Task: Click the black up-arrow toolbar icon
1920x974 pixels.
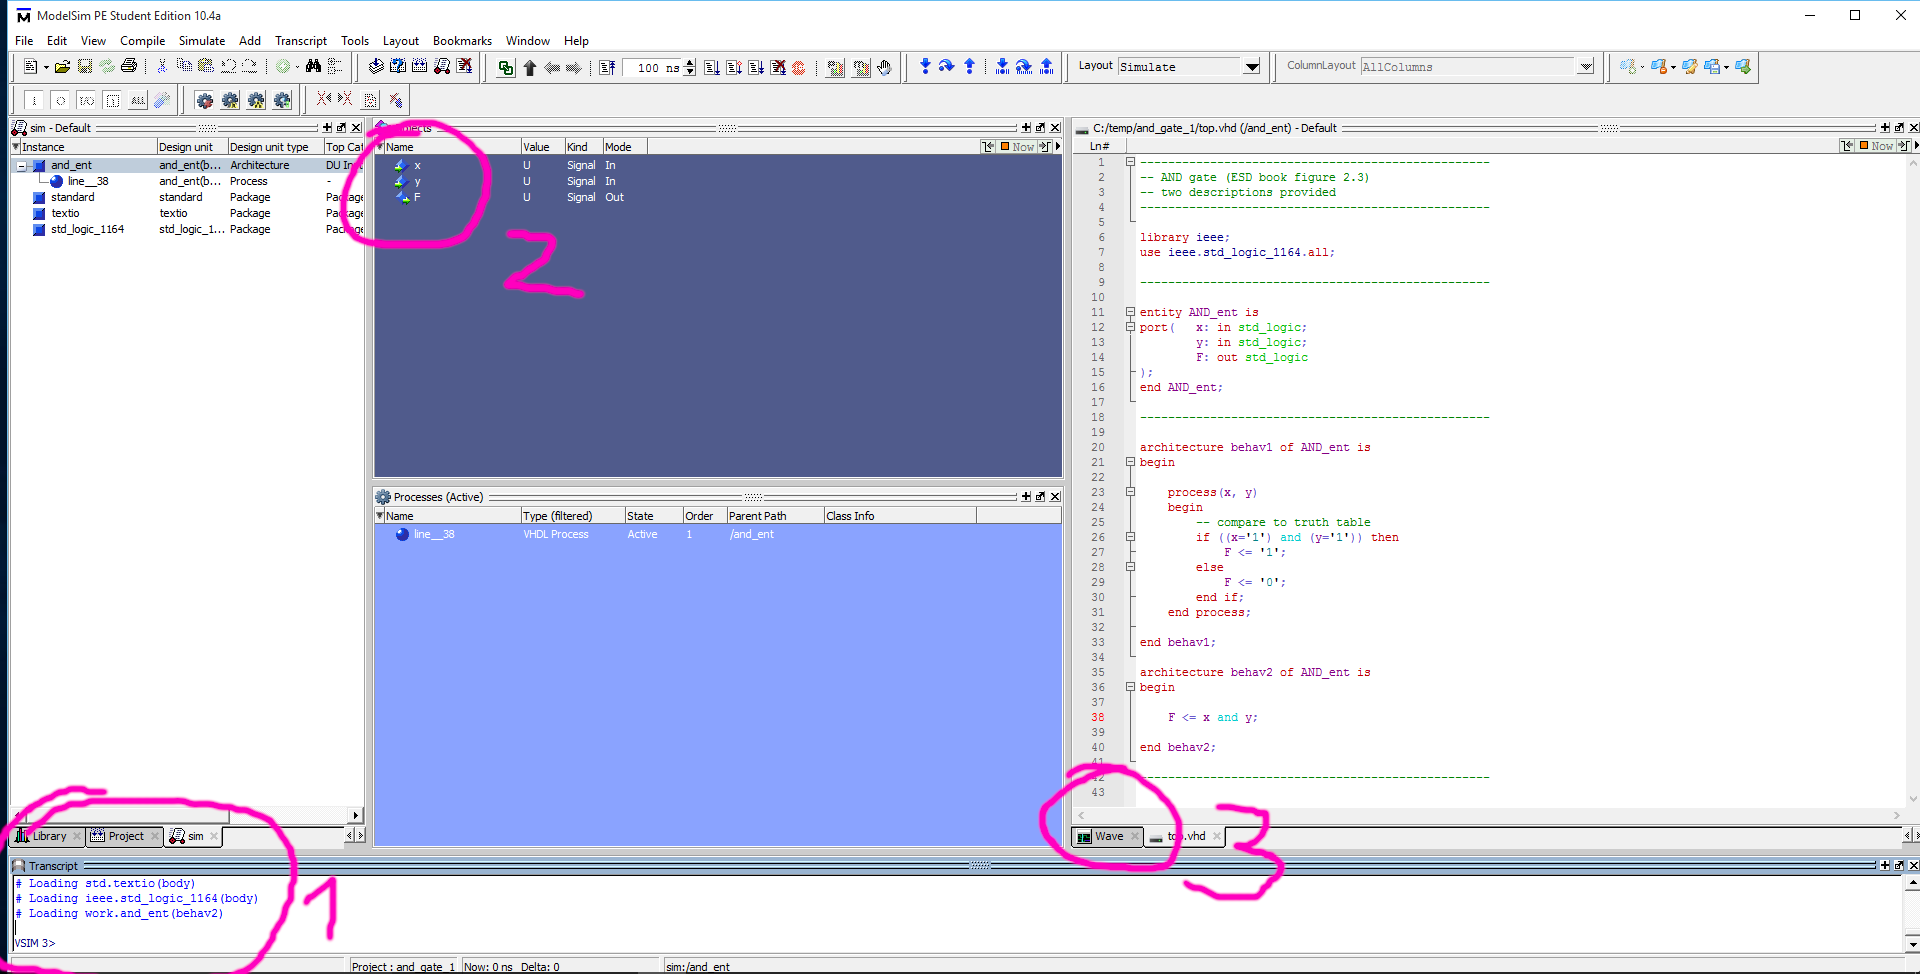Action: [530, 68]
